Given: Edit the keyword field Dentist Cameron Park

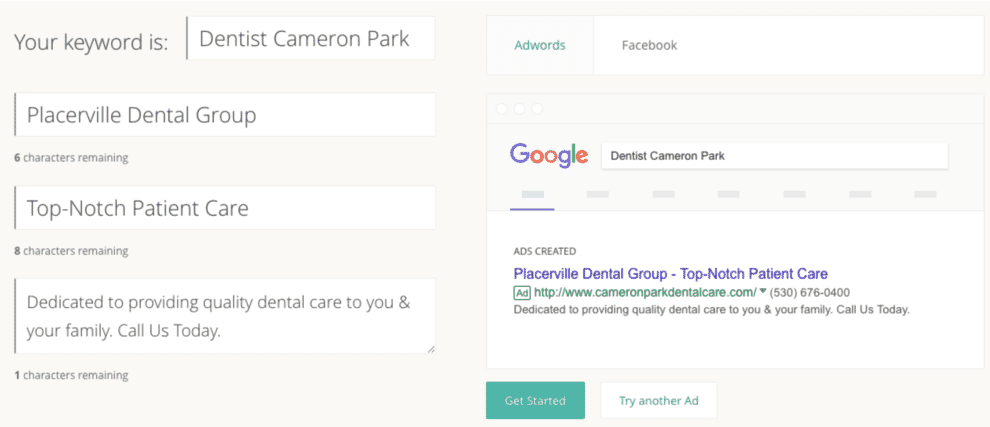Looking at the screenshot, I should [311, 39].
